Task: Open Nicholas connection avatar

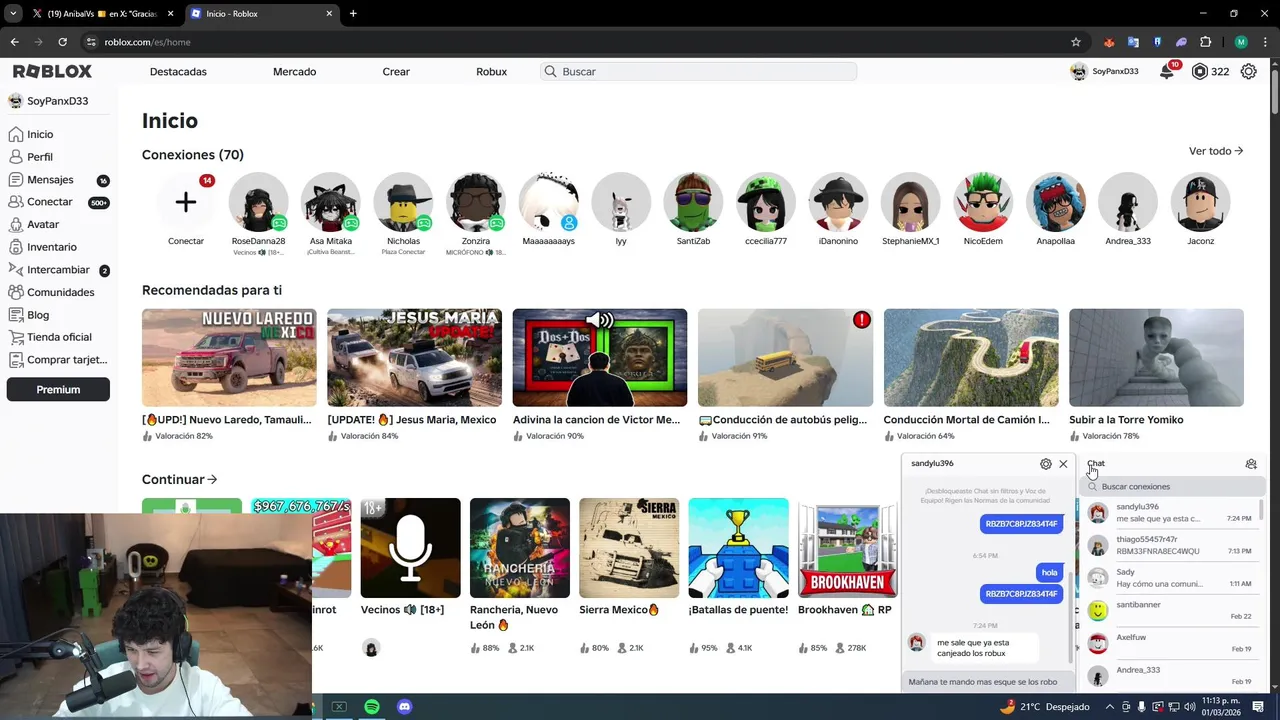Action: (x=403, y=202)
